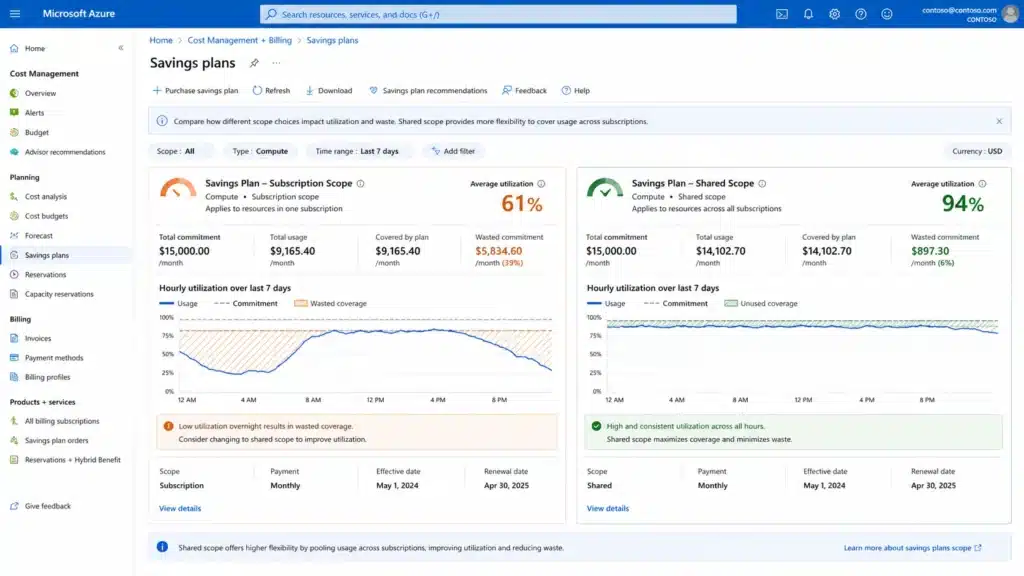Click the Forecast sidebar icon

click(x=14, y=235)
